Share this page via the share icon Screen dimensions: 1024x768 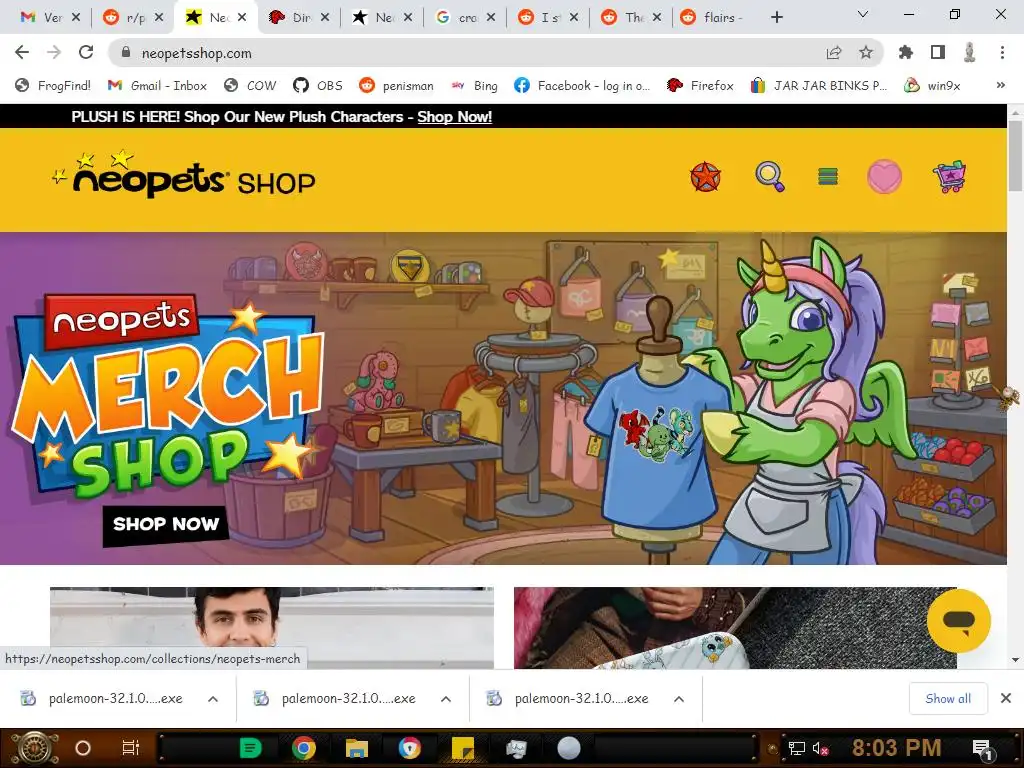click(834, 53)
